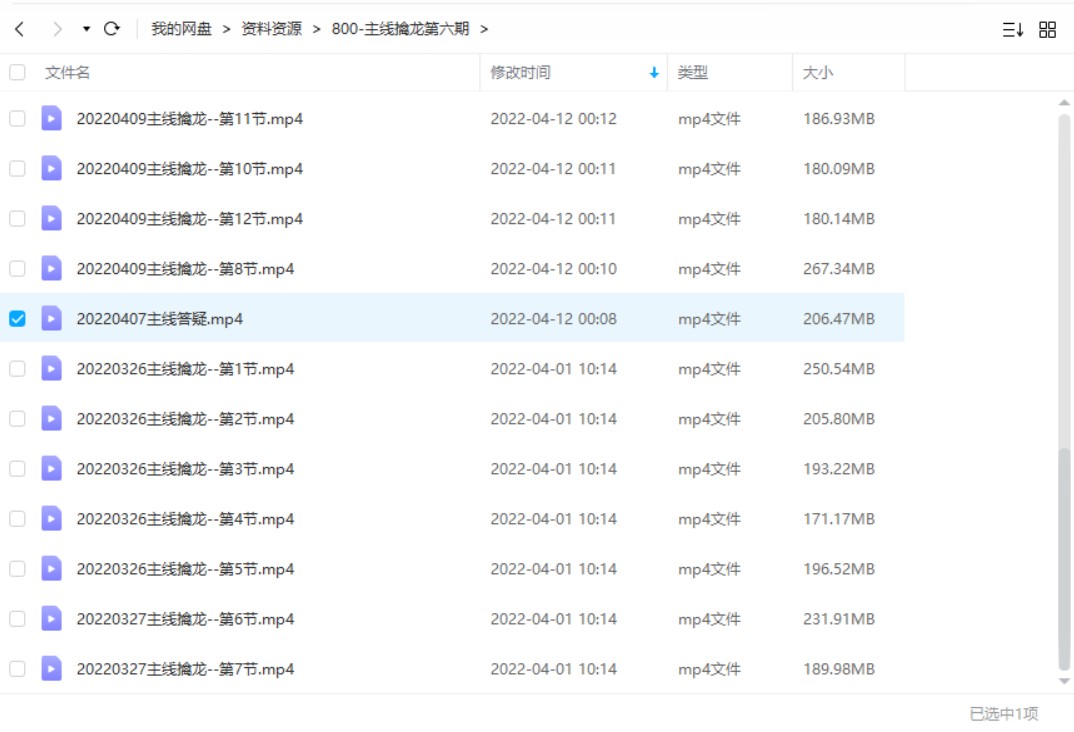Screen dimensions: 1074x732
Task: Select file 20220326主线擒龙--第3节.mp4
Action: pyautogui.click(x=186, y=468)
